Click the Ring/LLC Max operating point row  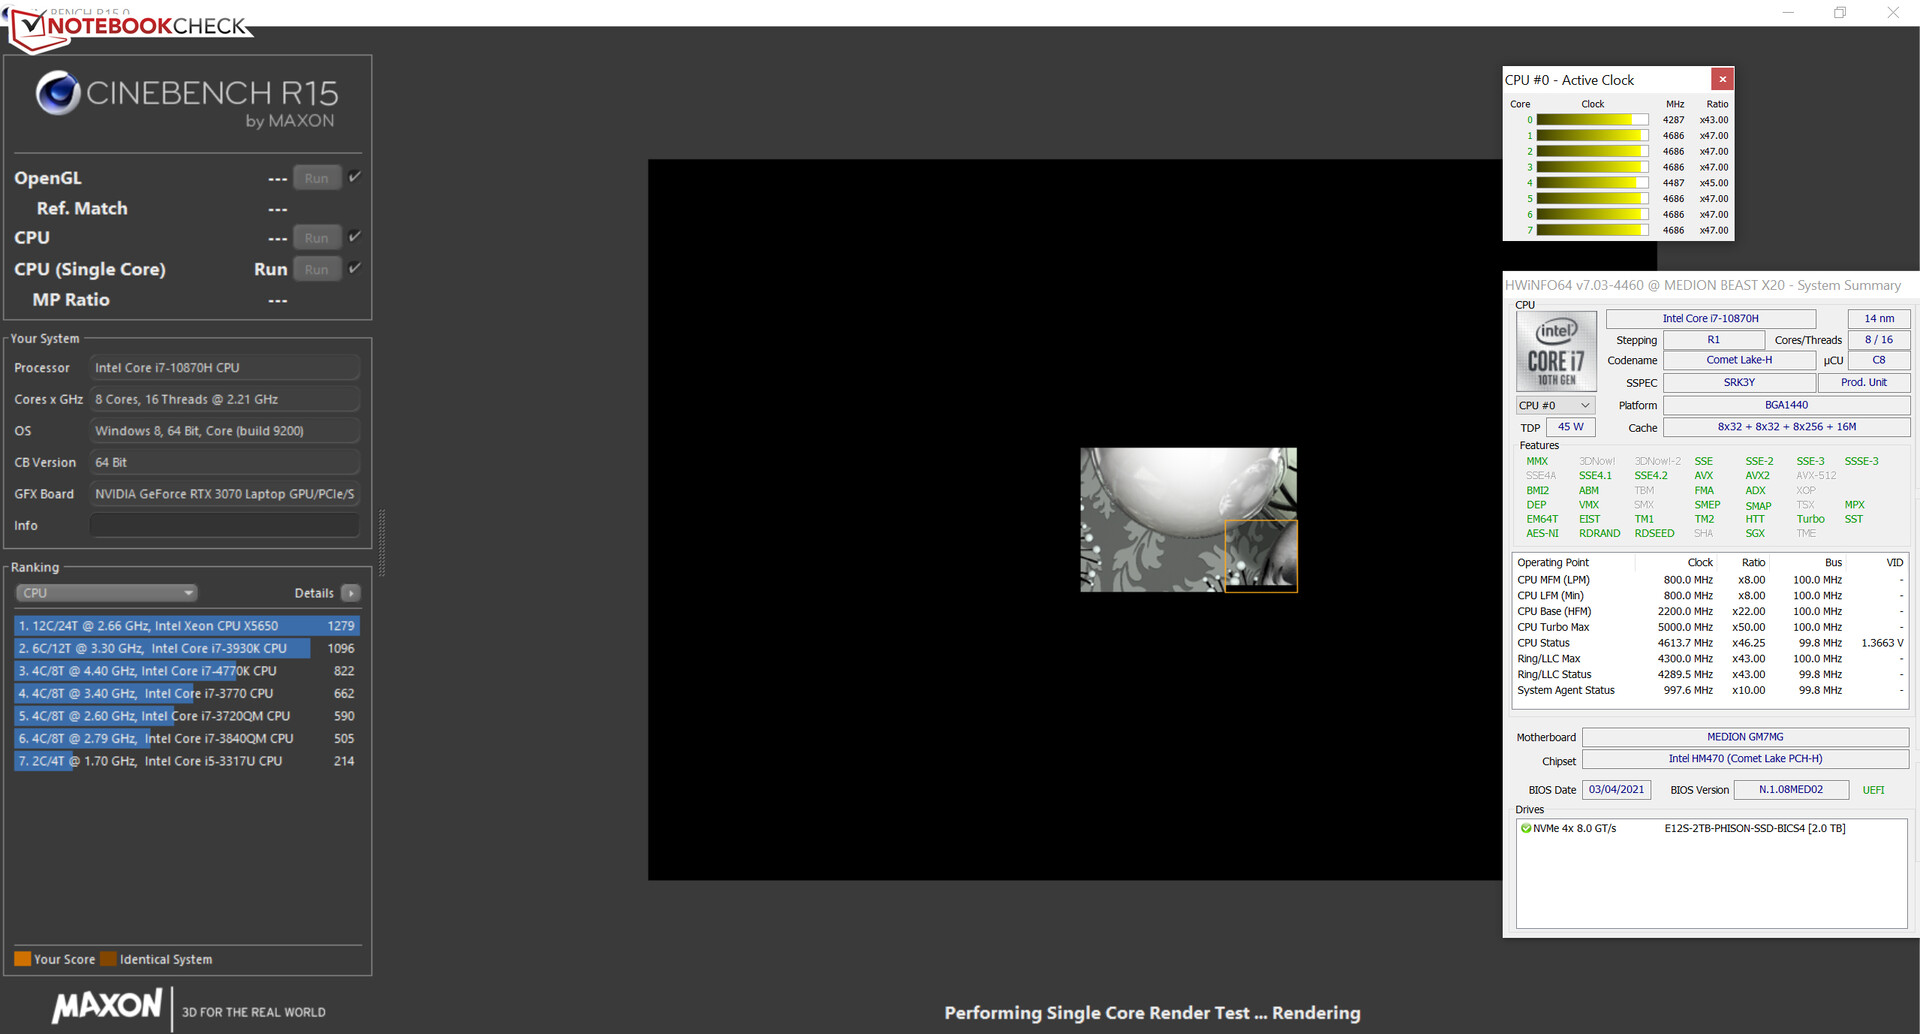pyautogui.click(x=1710, y=659)
